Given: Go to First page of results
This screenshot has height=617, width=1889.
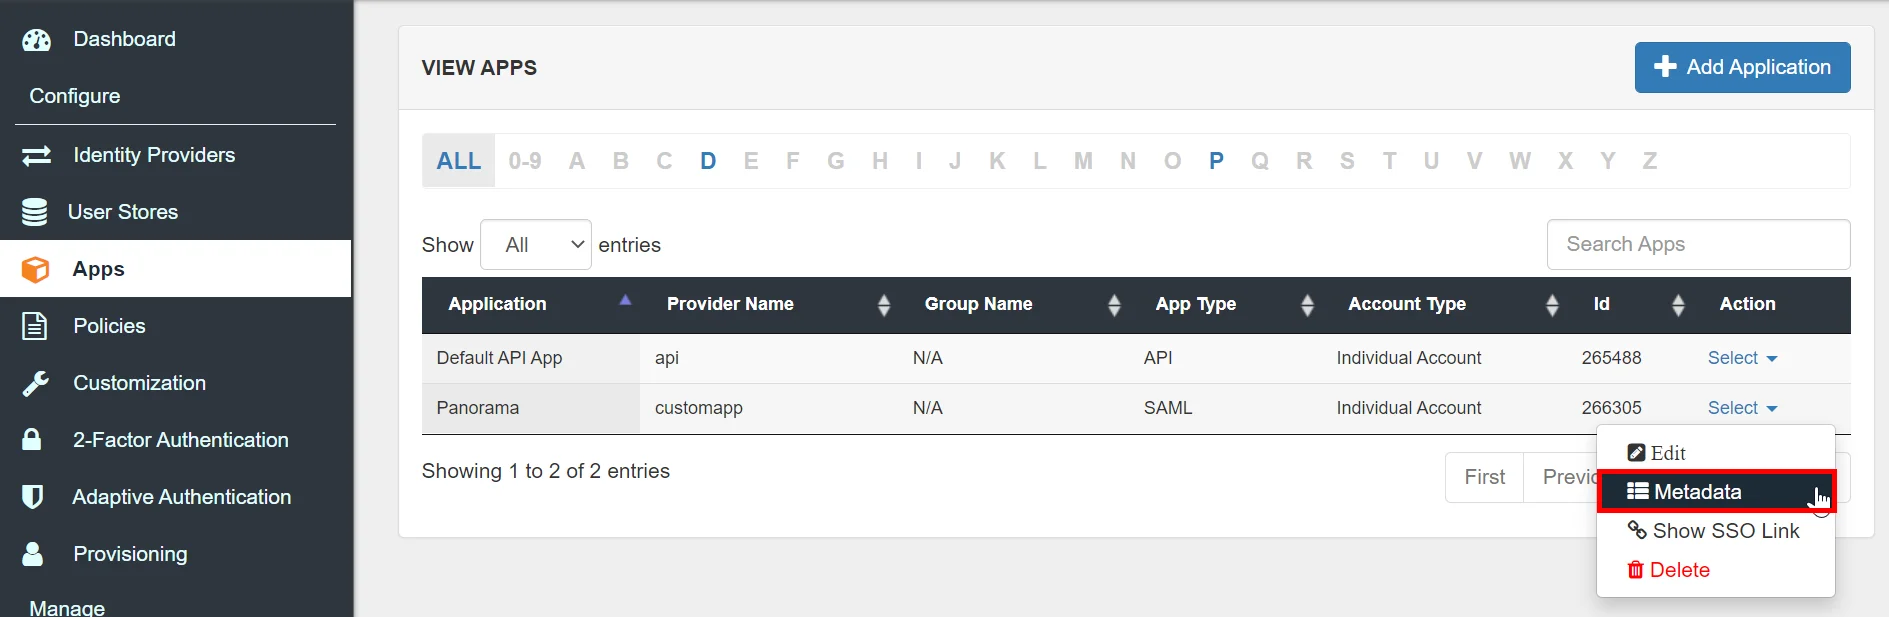Looking at the screenshot, I should click(1484, 477).
